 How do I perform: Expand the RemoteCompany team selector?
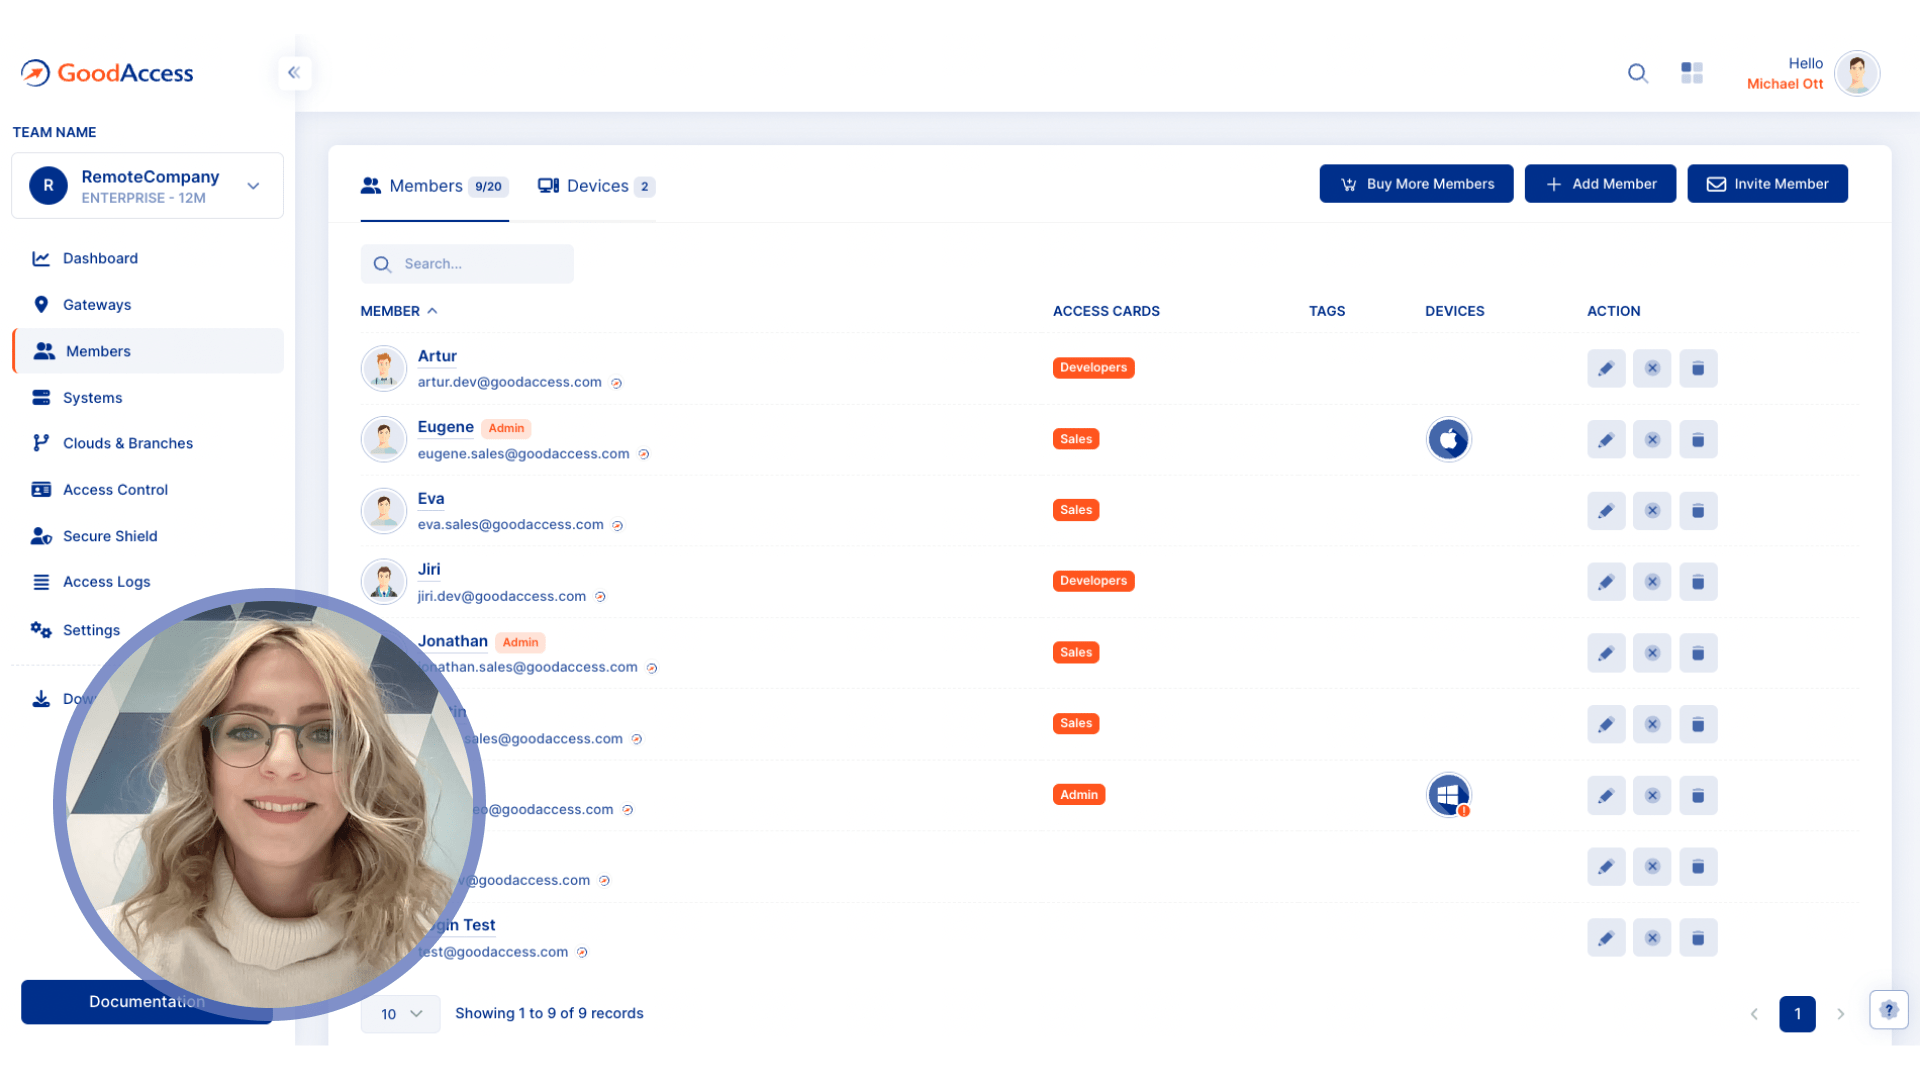click(x=253, y=185)
